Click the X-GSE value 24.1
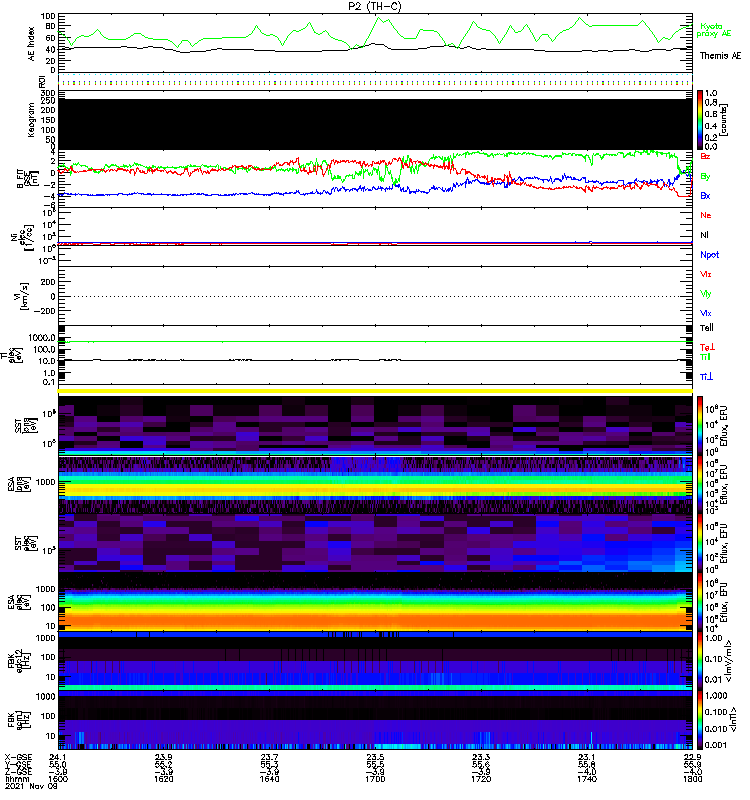This screenshot has height=800, width=750. (x=58, y=757)
